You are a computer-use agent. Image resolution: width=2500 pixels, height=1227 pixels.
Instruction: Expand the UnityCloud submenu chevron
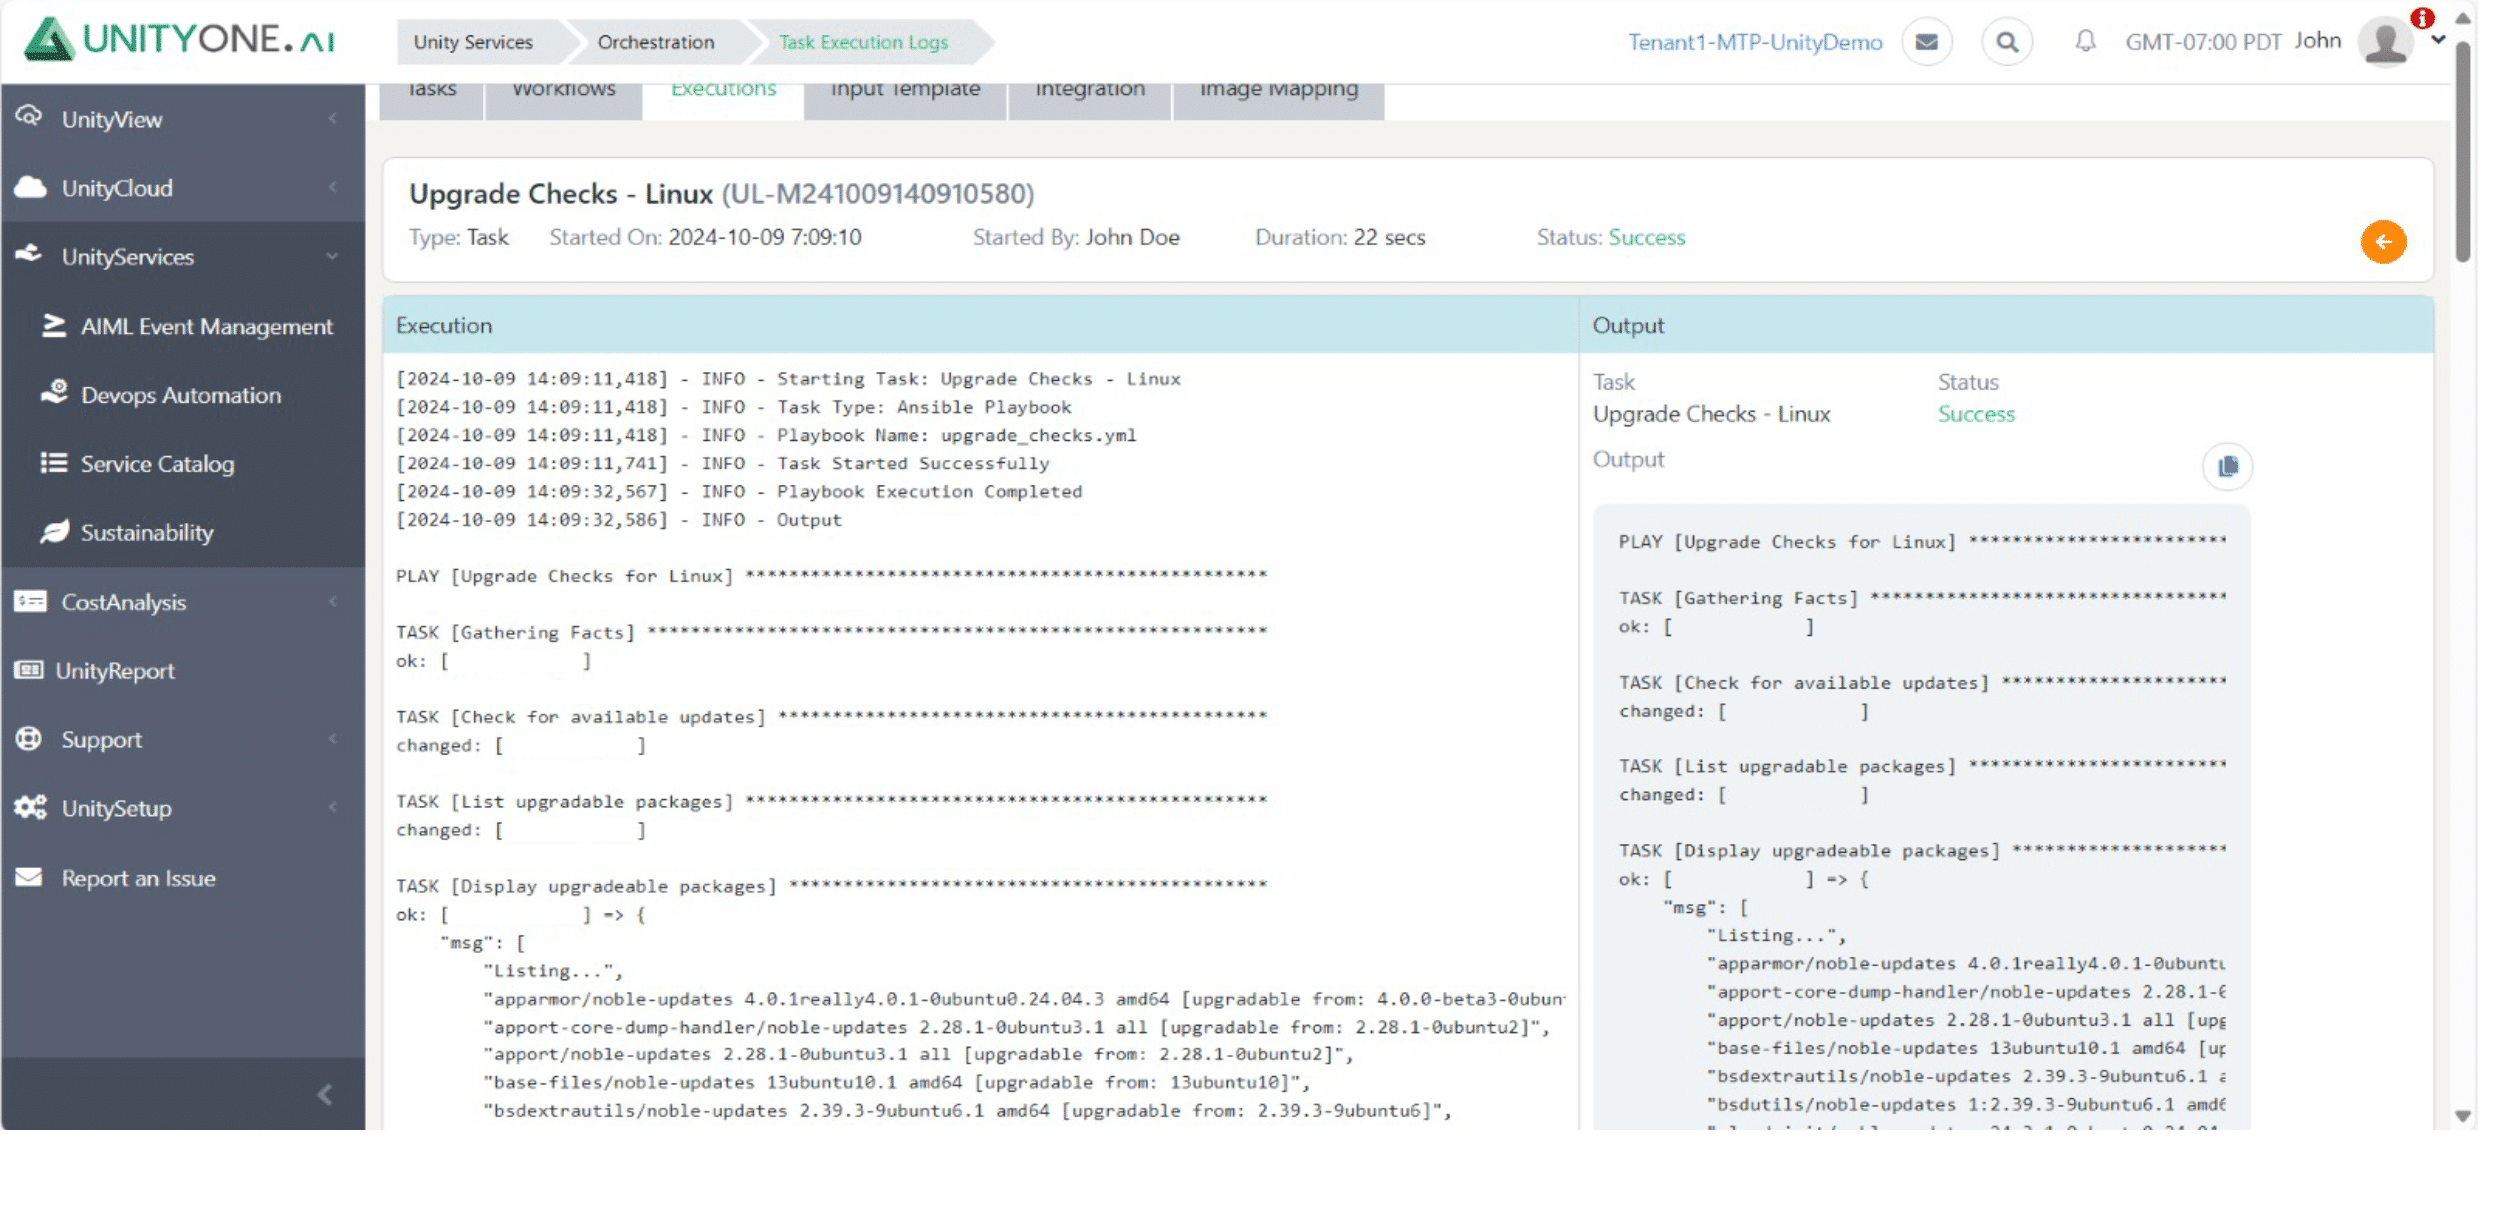(x=332, y=187)
